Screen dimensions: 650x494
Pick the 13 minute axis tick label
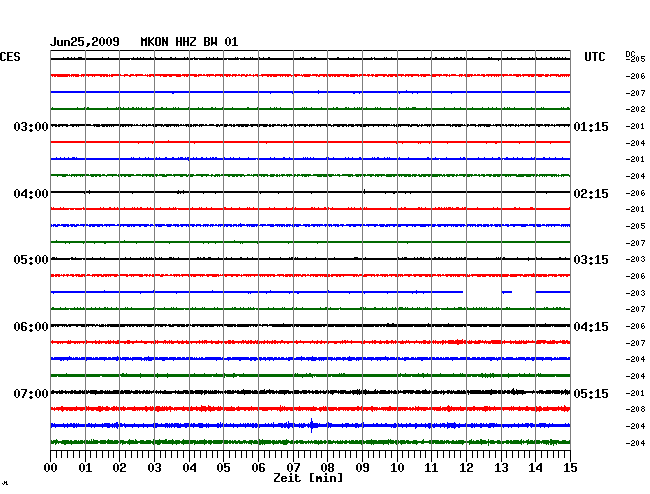501,468
